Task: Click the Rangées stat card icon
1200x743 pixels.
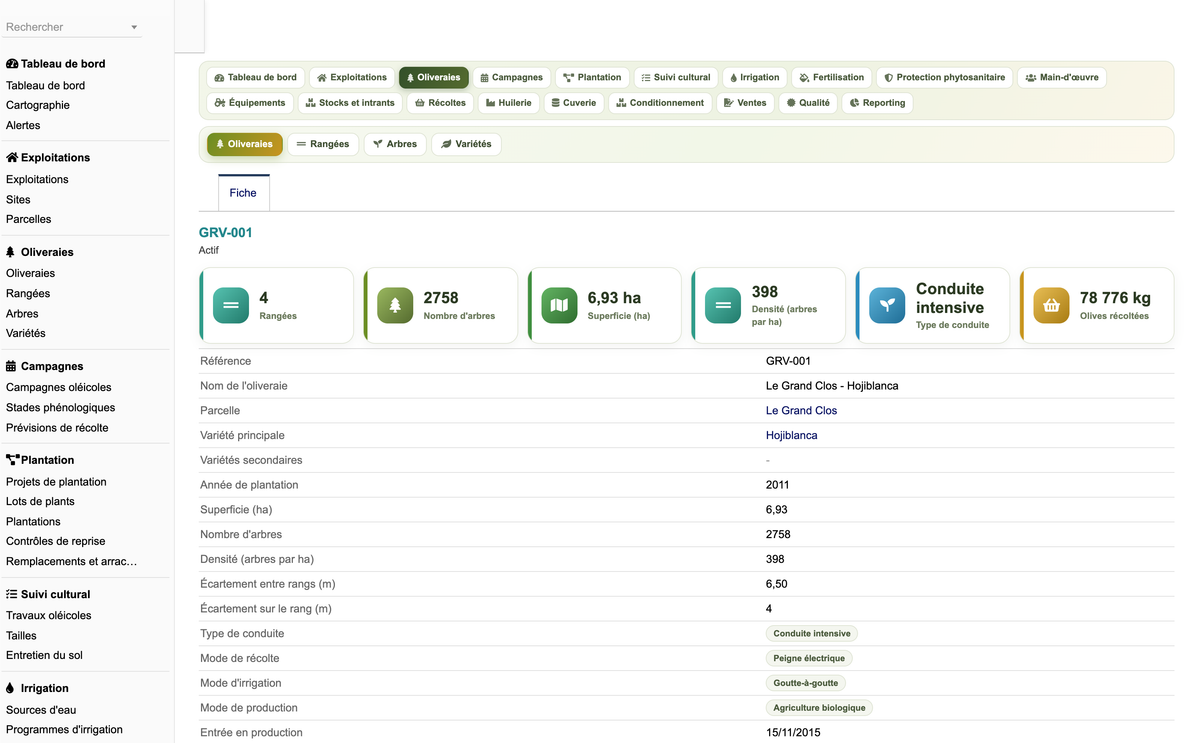Action: (x=231, y=305)
